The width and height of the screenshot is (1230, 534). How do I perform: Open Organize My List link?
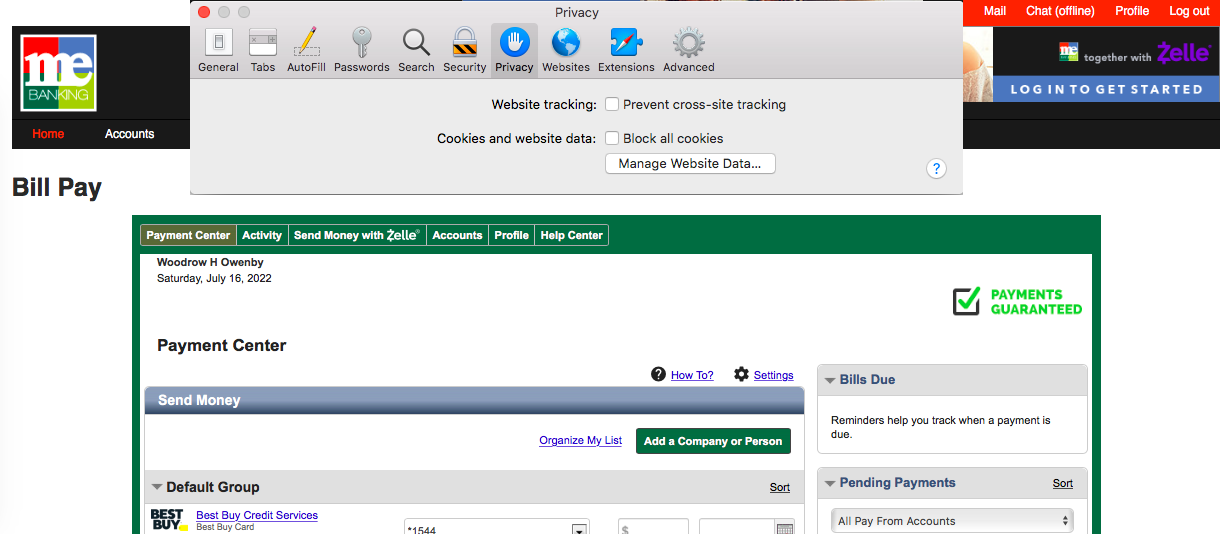tap(580, 440)
